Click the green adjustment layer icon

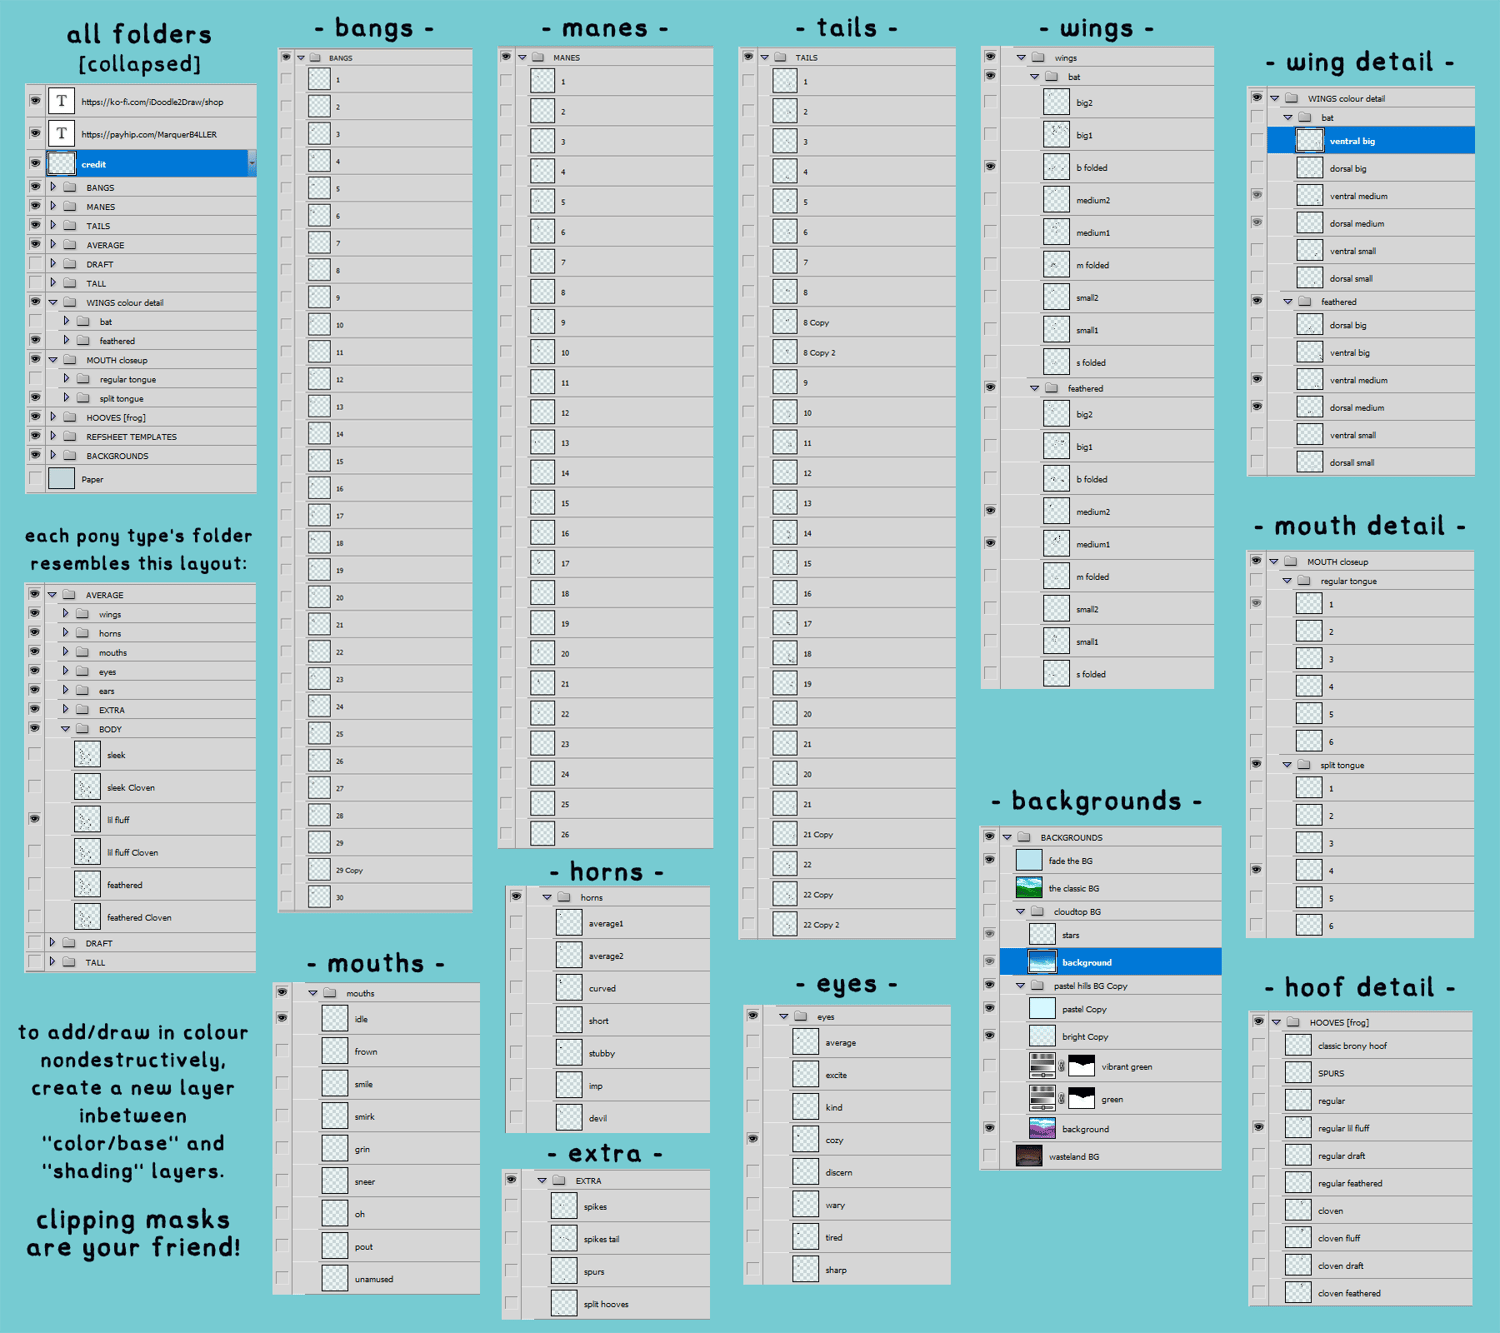(1042, 1098)
